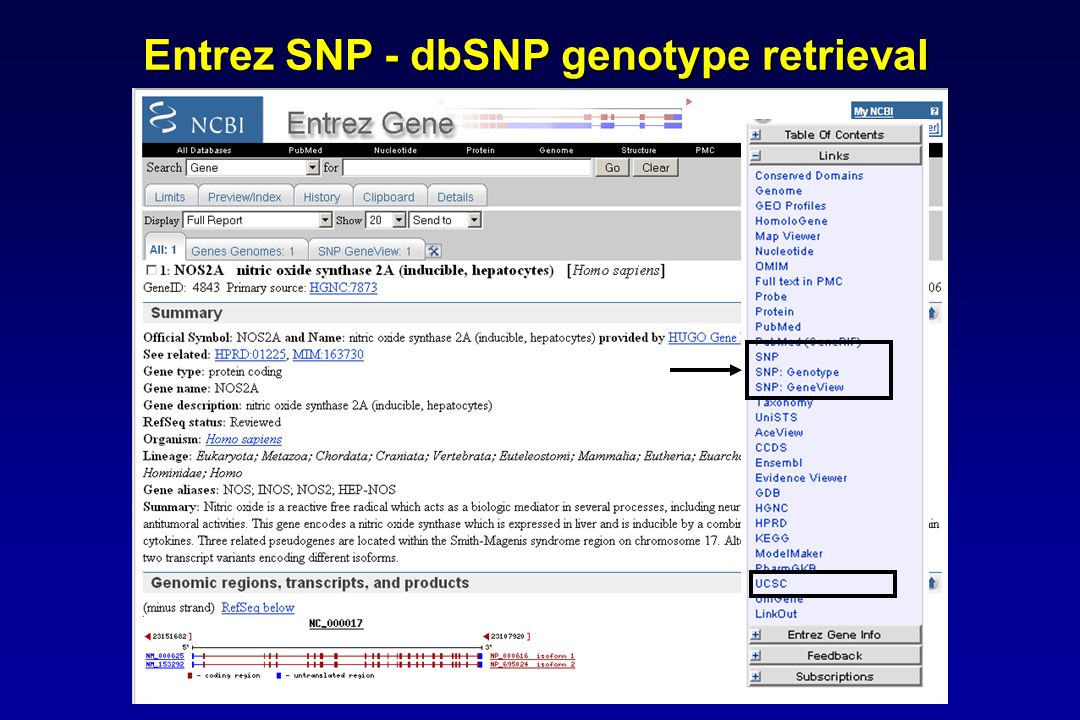Open the Ensembl link
Viewport: 1080px width, 720px height.
pyautogui.click(x=778, y=463)
